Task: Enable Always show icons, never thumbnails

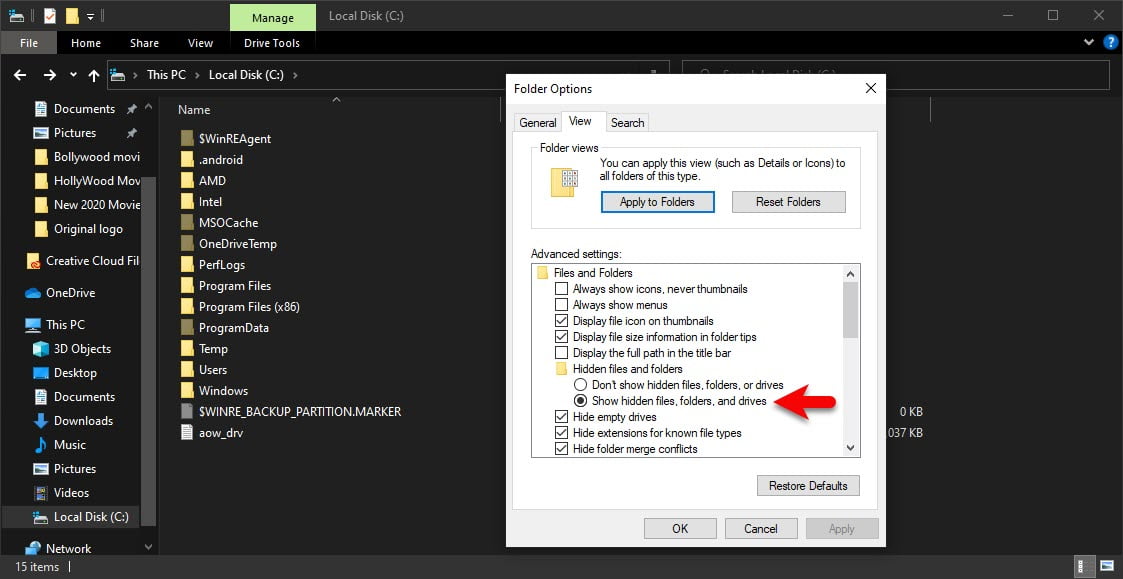Action: 562,289
